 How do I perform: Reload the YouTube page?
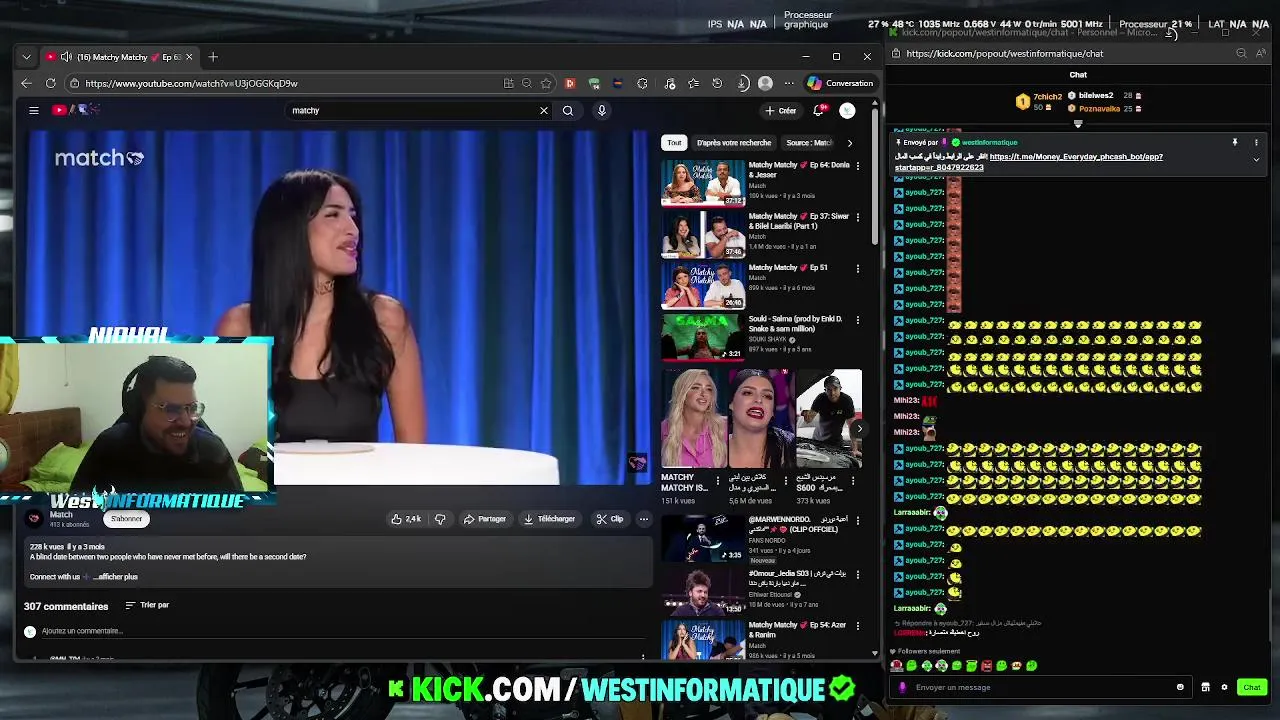51,83
